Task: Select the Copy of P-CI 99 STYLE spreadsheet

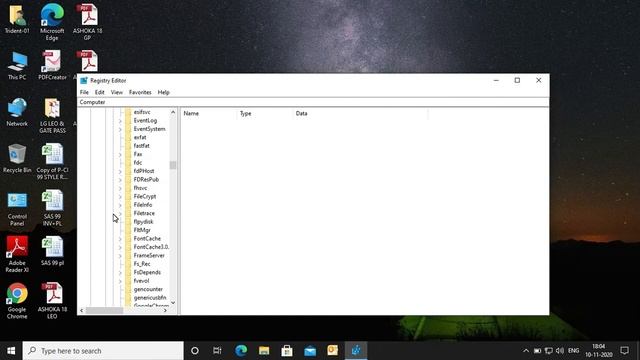Action: tap(52, 162)
